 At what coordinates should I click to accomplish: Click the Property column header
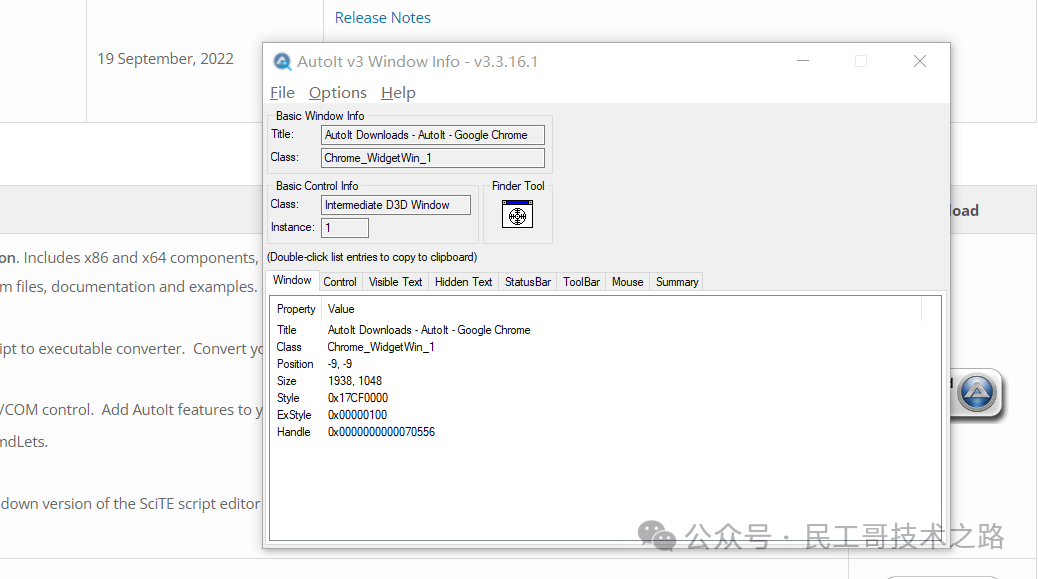(296, 309)
